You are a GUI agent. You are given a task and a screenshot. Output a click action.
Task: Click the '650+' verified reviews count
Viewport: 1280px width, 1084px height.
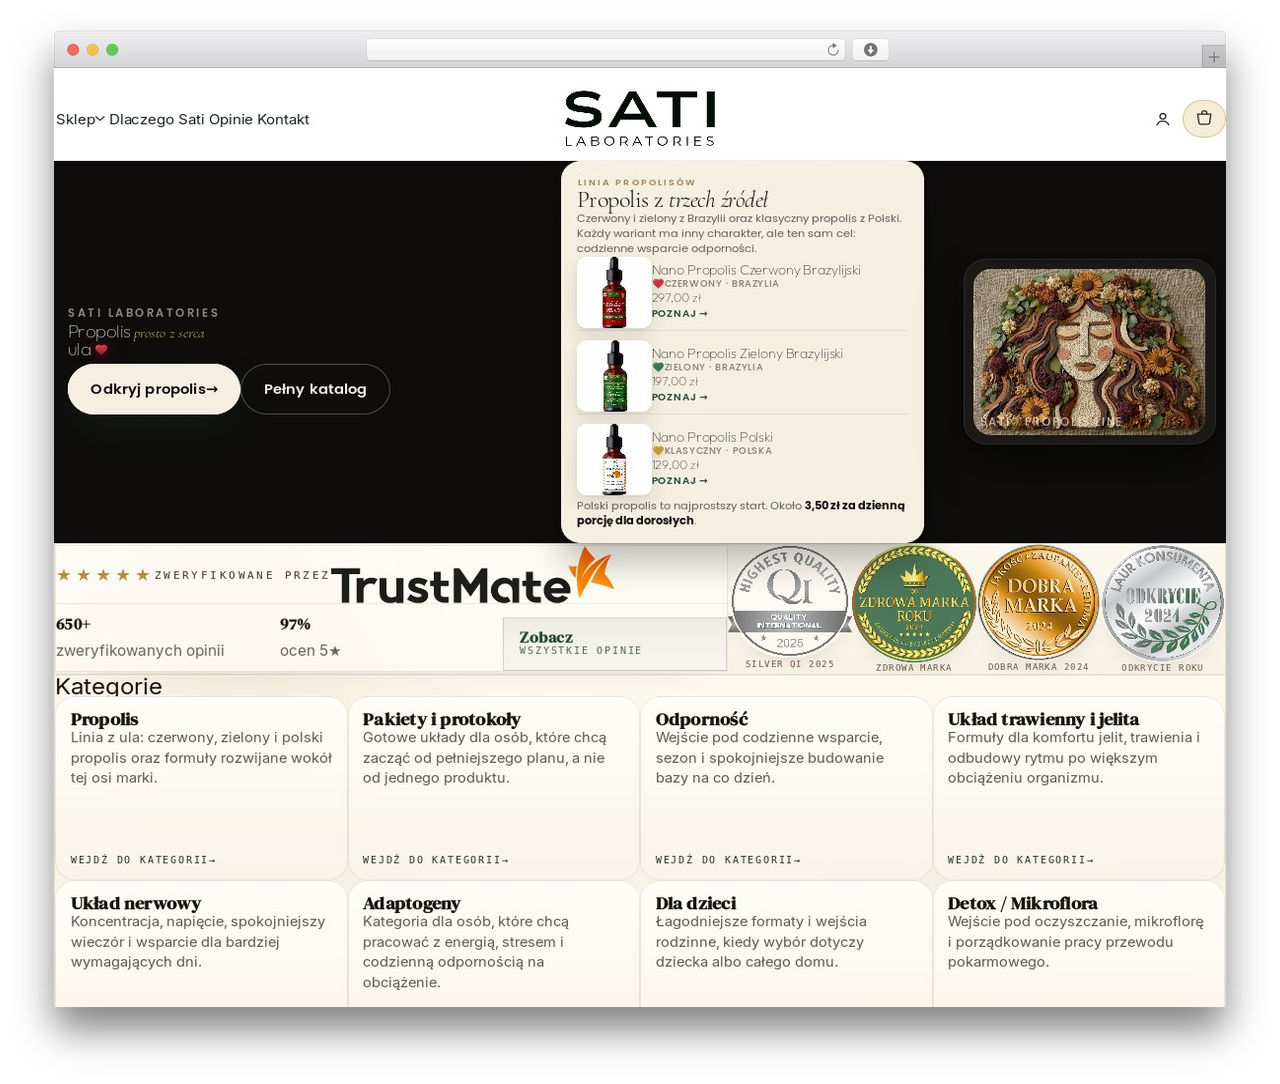click(x=73, y=624)
